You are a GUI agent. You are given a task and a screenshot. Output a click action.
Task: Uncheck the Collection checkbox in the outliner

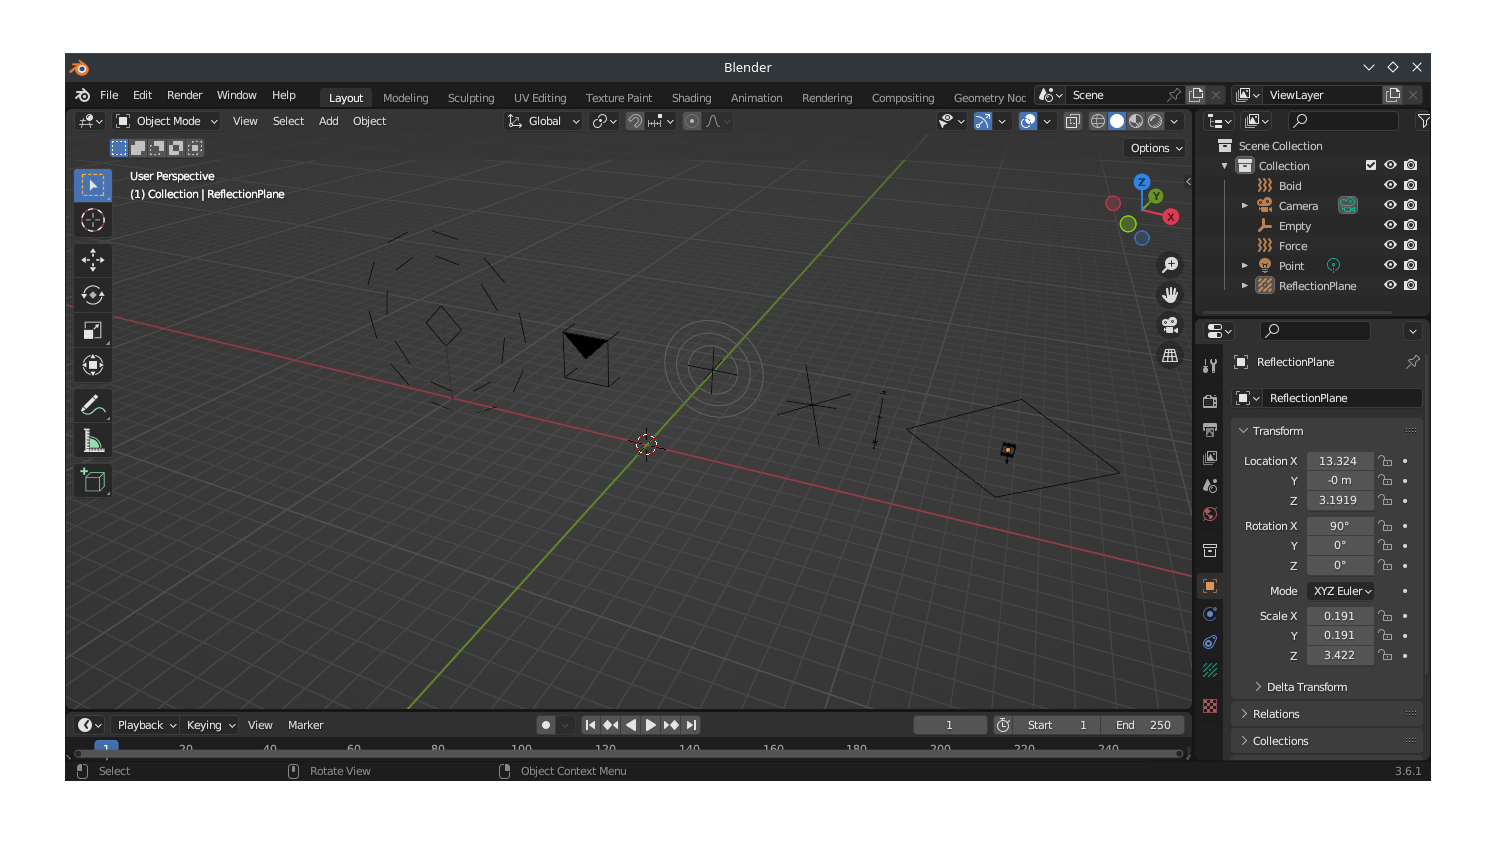pos(1372,165)
